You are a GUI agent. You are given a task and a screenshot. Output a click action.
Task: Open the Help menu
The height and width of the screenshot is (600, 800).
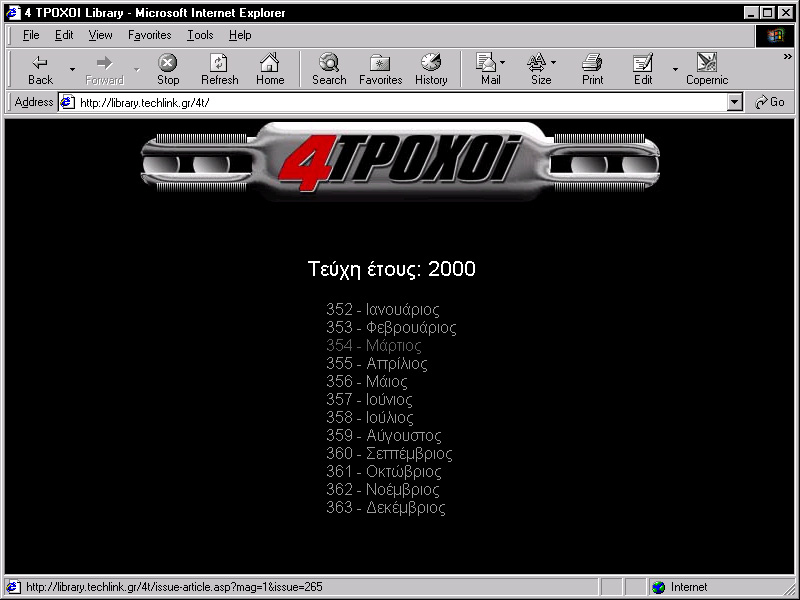(x=240, y=35)
